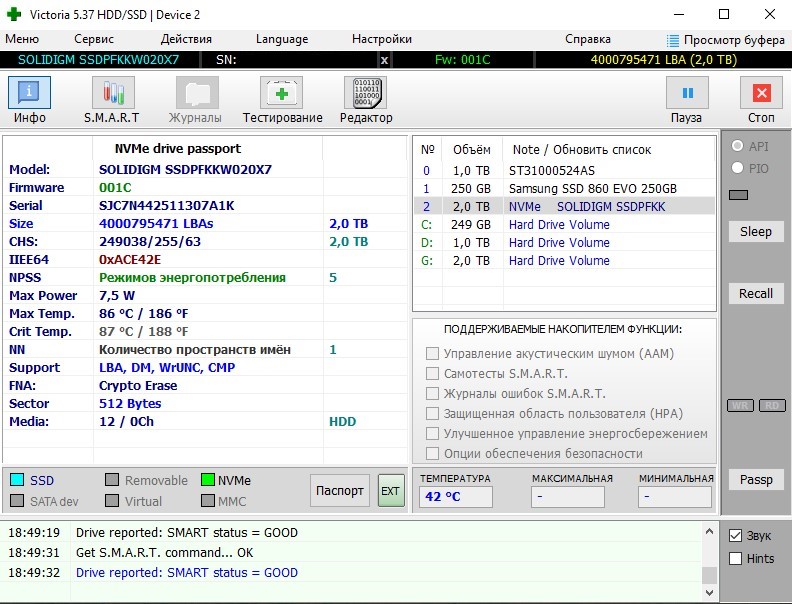Image resolution: width=792 pixels, height=604 pixels.
Task: Open the Сервис menu
Action: click(x=94, y=39)
